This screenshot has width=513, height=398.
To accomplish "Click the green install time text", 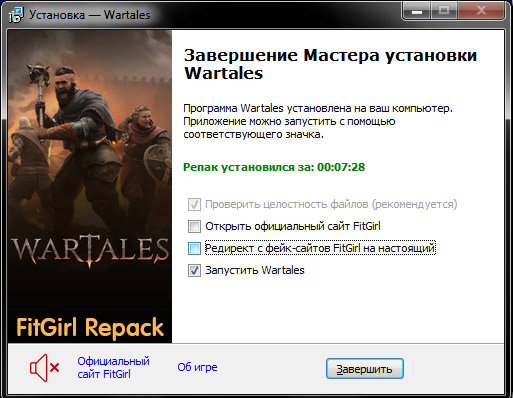I will (274, 167).
